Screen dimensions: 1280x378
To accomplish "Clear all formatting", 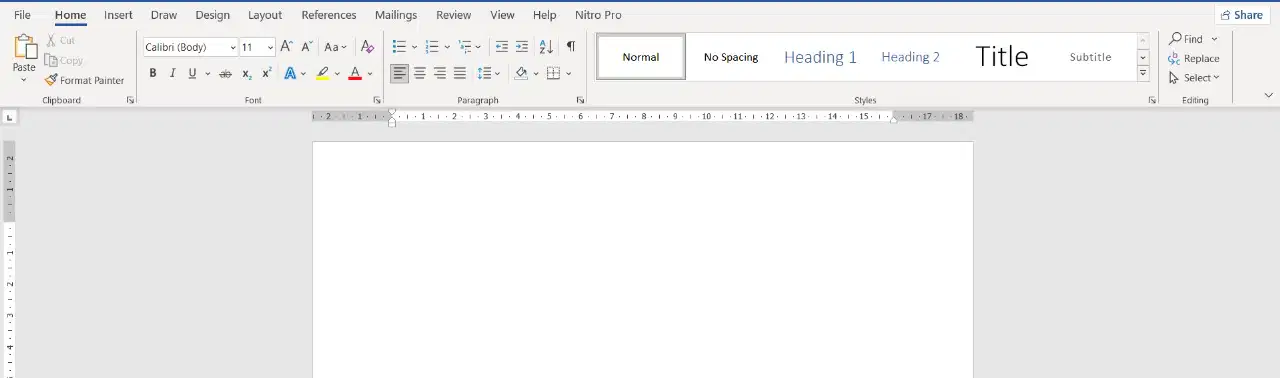I will [367, 46].
